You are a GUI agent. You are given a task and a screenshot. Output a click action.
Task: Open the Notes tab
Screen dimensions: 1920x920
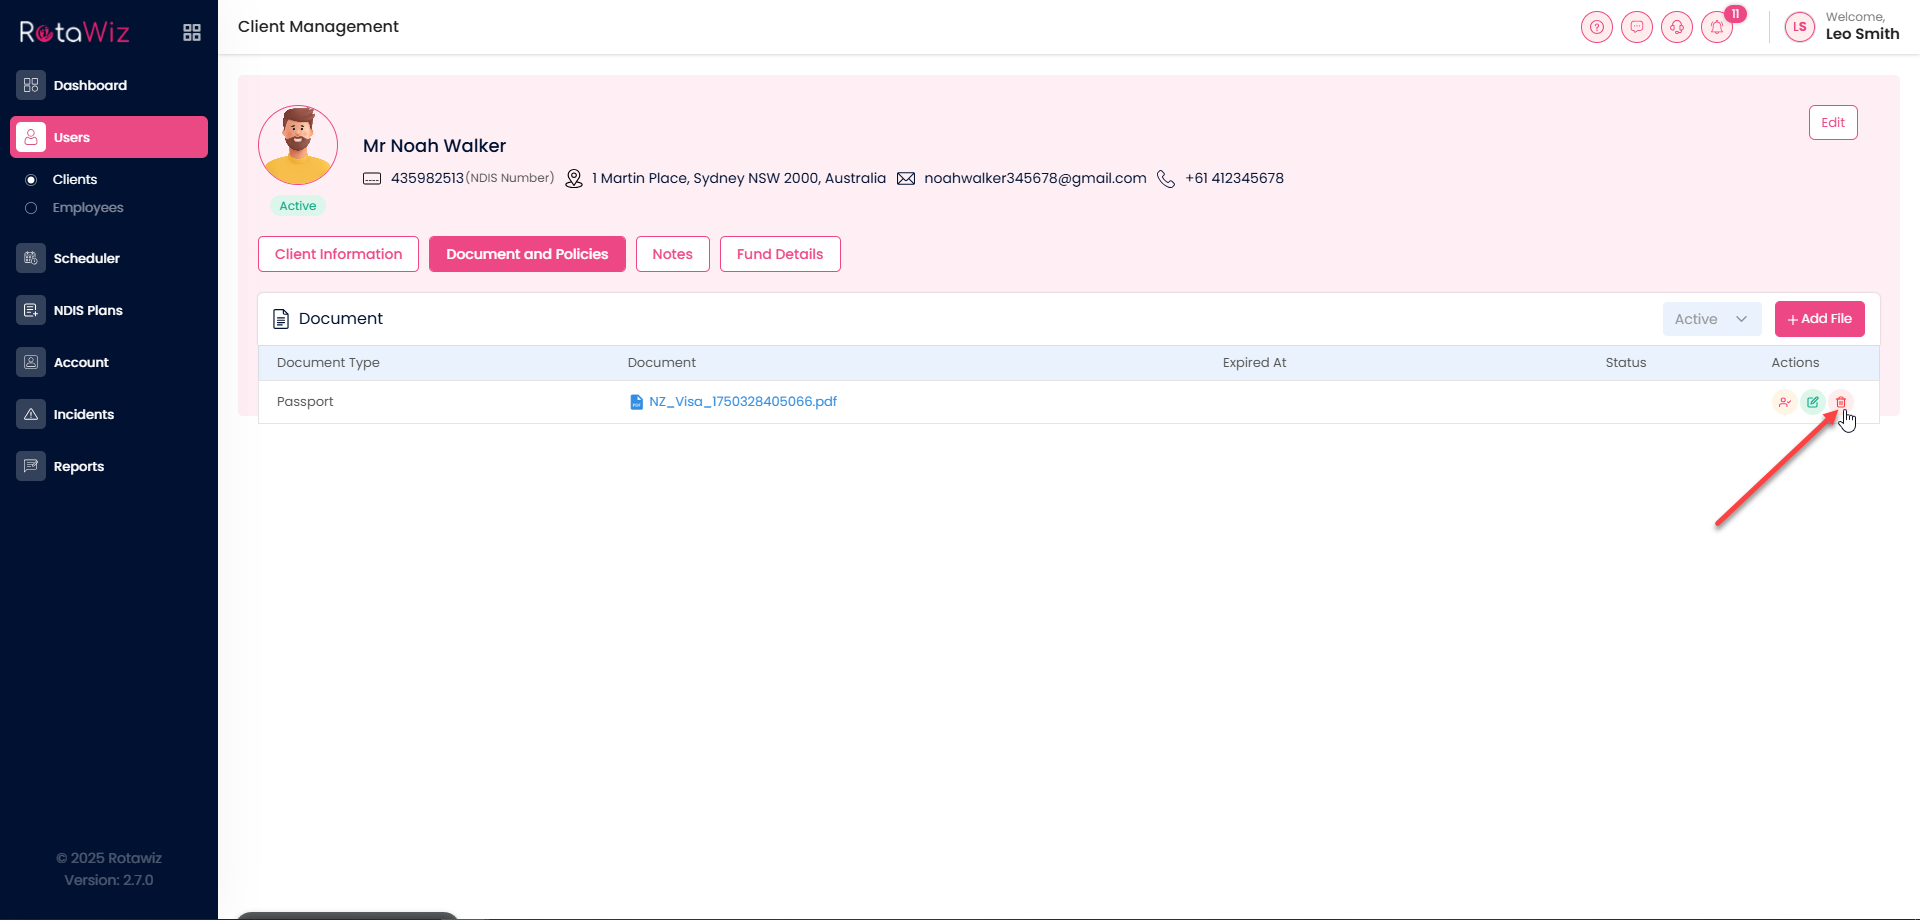click(672, 254)
